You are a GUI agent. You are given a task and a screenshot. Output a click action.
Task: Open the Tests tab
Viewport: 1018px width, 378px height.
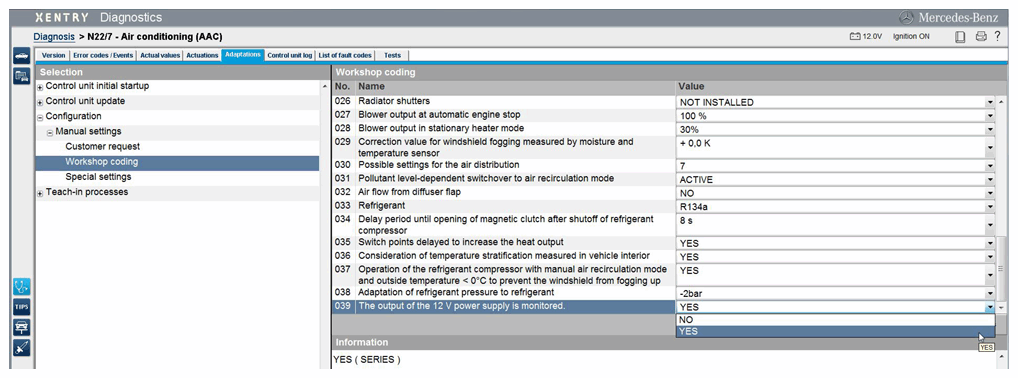tap(392, 55)
